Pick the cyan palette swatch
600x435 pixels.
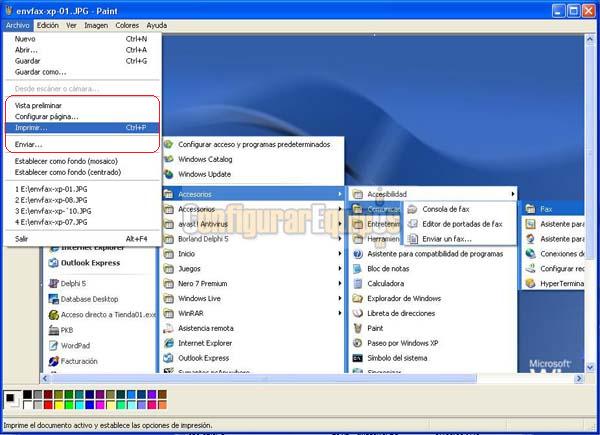[x=79, y=405]
